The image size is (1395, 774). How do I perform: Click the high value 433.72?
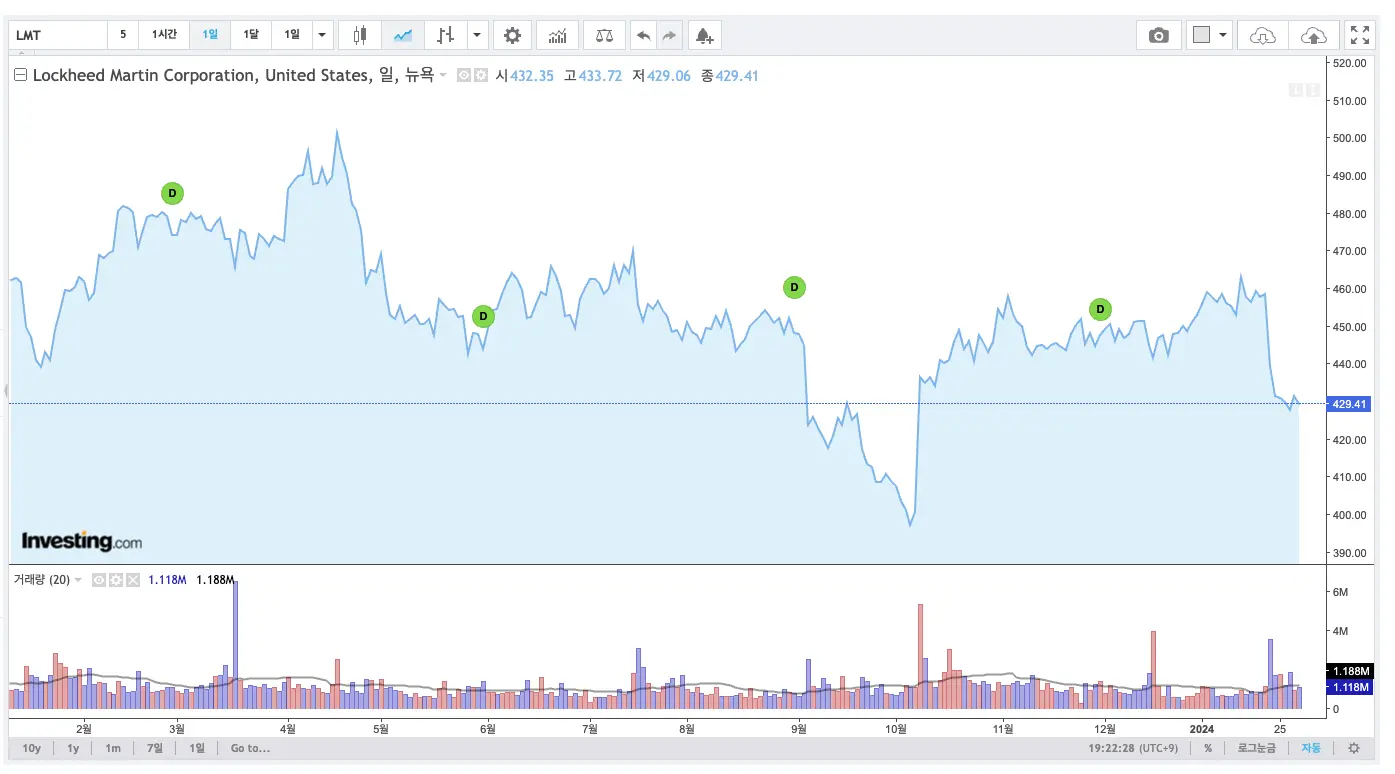click(600, 75)
